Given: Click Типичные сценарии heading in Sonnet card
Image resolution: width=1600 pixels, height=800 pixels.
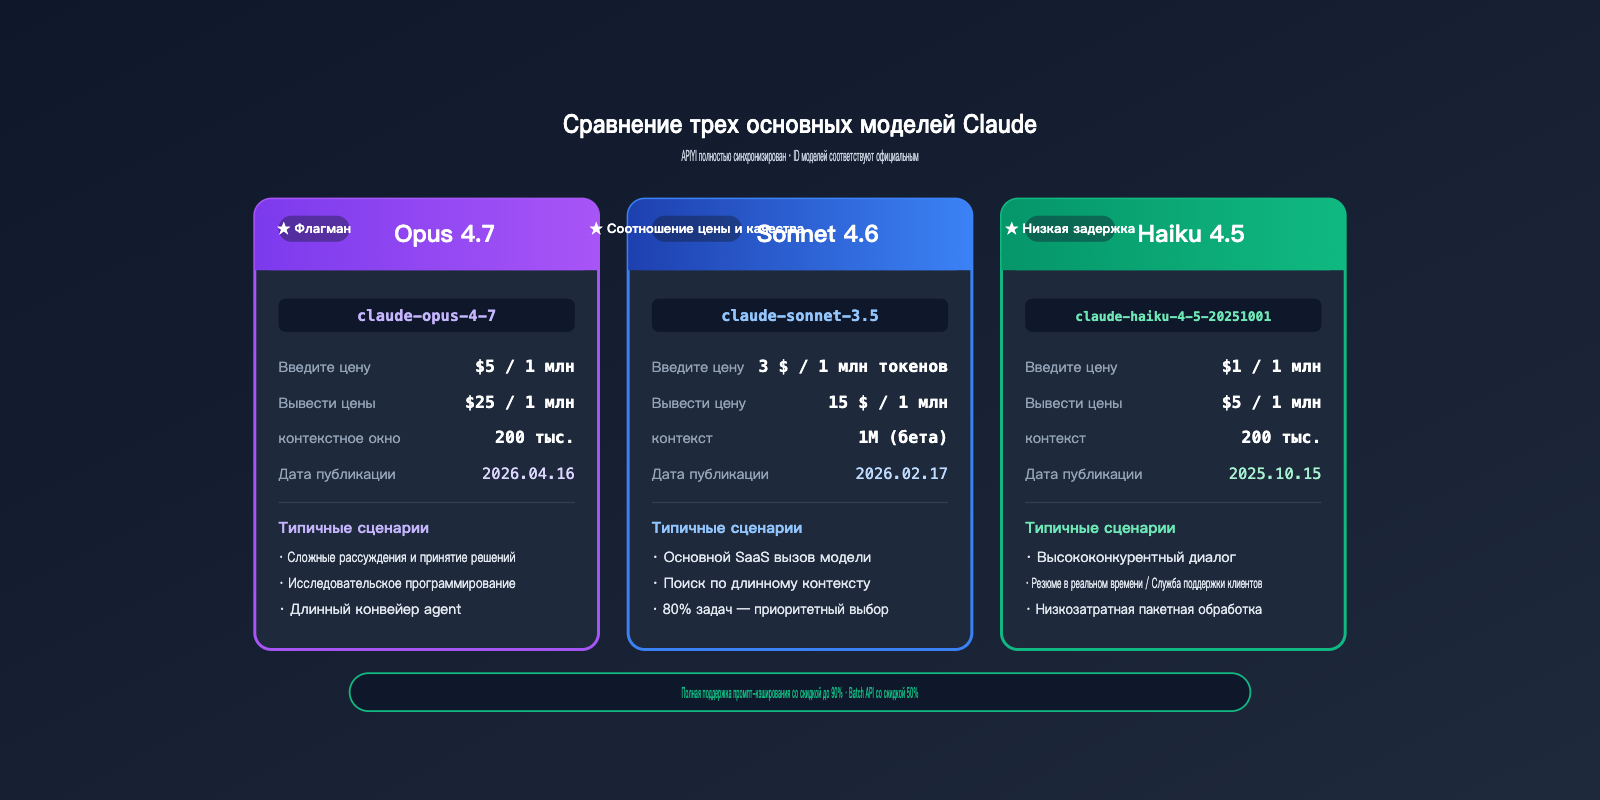Looking at the screenshot, I should tap(727, 528).
